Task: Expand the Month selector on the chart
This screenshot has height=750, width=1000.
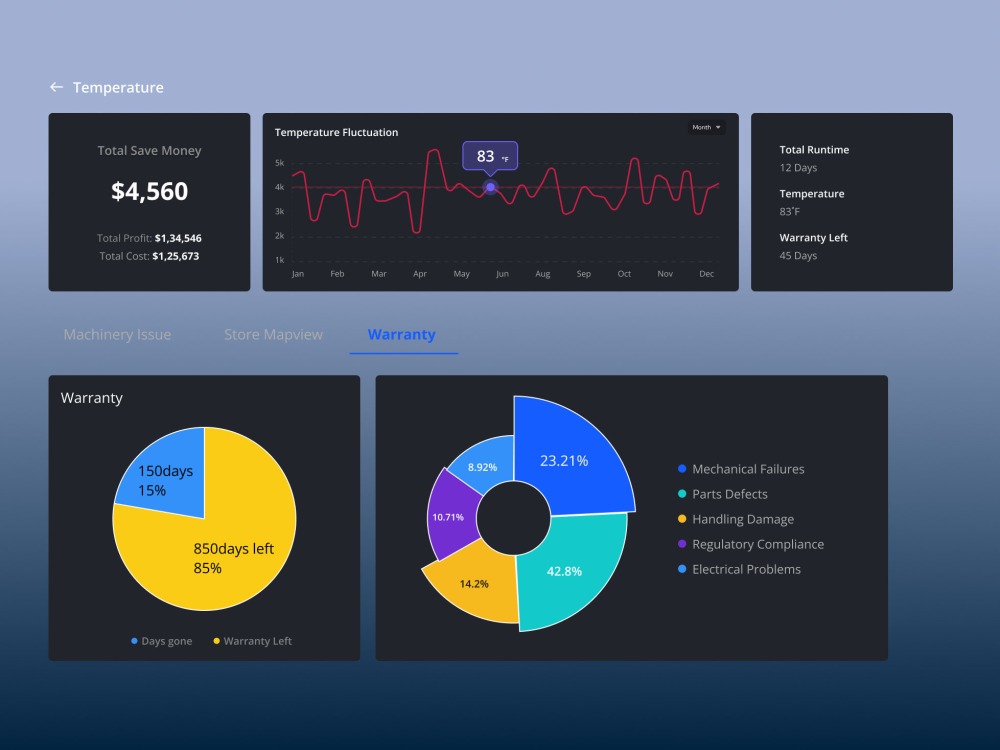Action: 707,127
